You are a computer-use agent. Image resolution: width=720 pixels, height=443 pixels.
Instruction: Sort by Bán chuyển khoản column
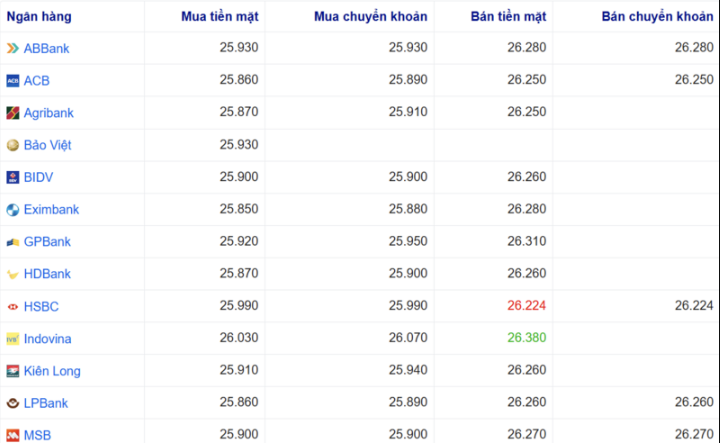pyautogui.click(x=650, y=16)
